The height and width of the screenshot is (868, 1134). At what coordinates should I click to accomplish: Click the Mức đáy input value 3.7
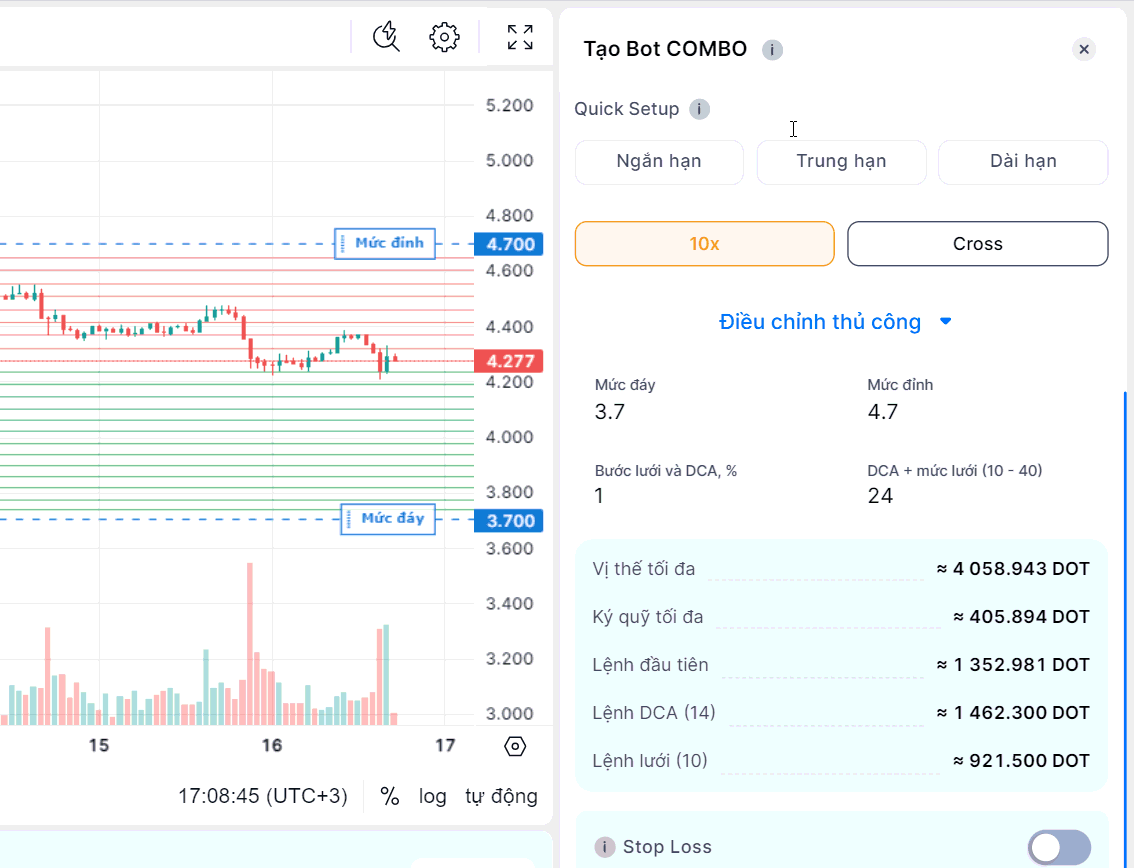click(x=610, y=412)
